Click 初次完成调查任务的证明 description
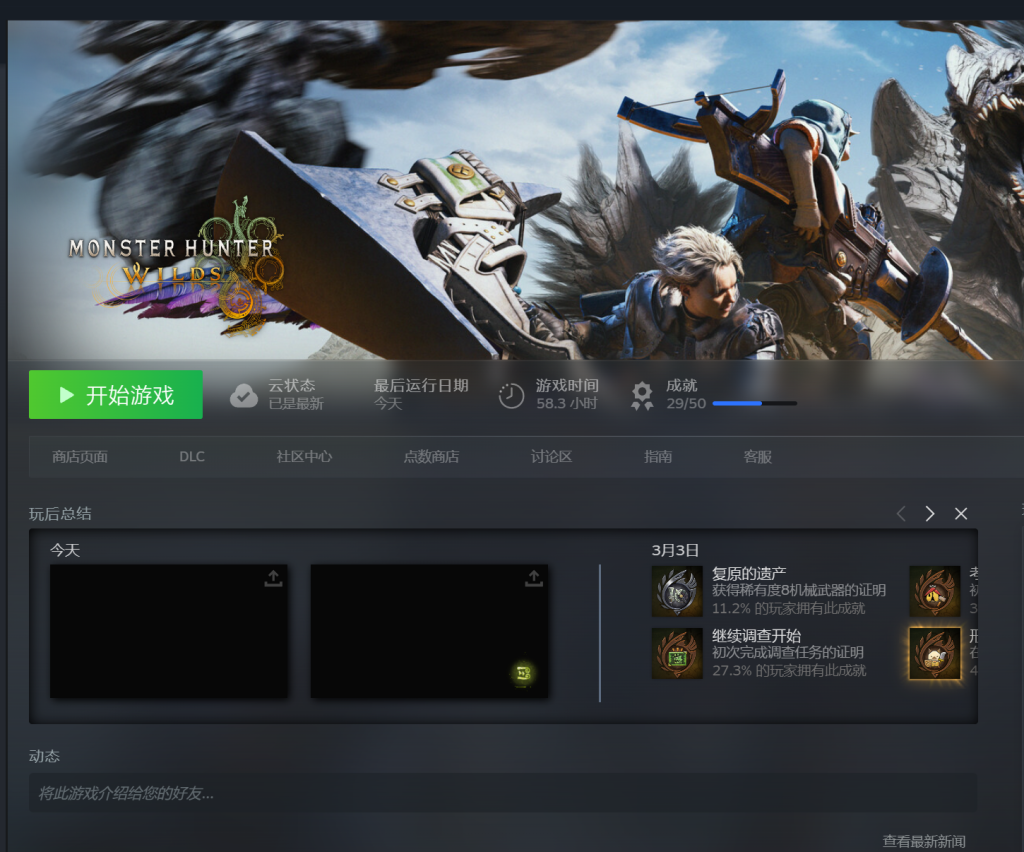This screenshot has width=1024, height=852. (788, 652)
